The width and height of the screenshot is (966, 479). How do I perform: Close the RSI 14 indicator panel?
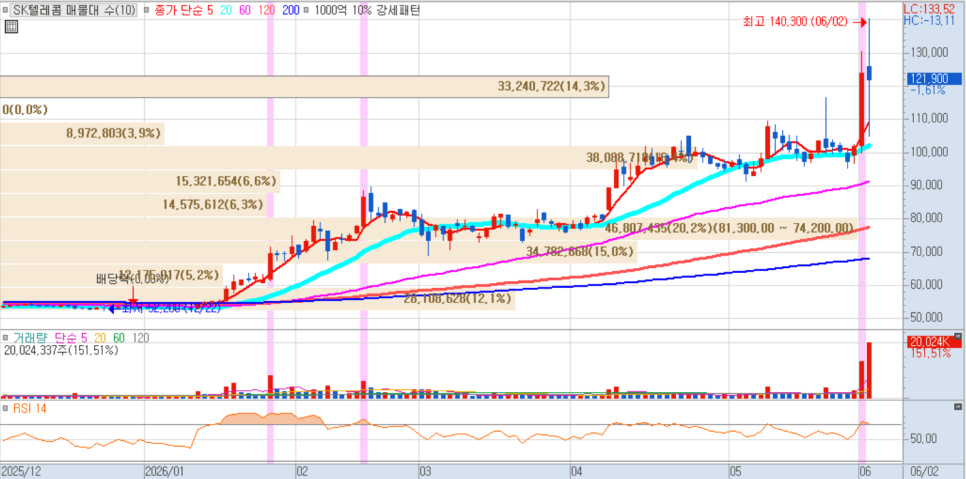957,407
